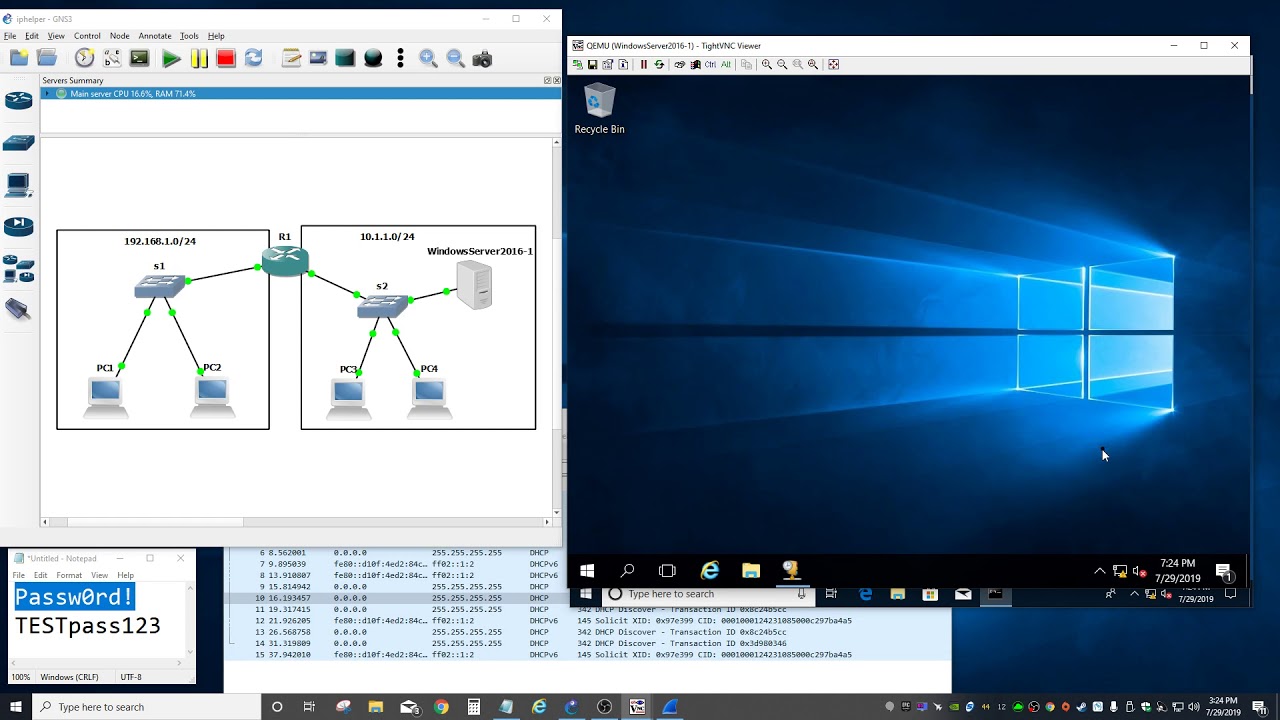Click Passw0rd! text in Notepad
The height and width of the screenshot is (720, 1280).
(x=74, y=598)
